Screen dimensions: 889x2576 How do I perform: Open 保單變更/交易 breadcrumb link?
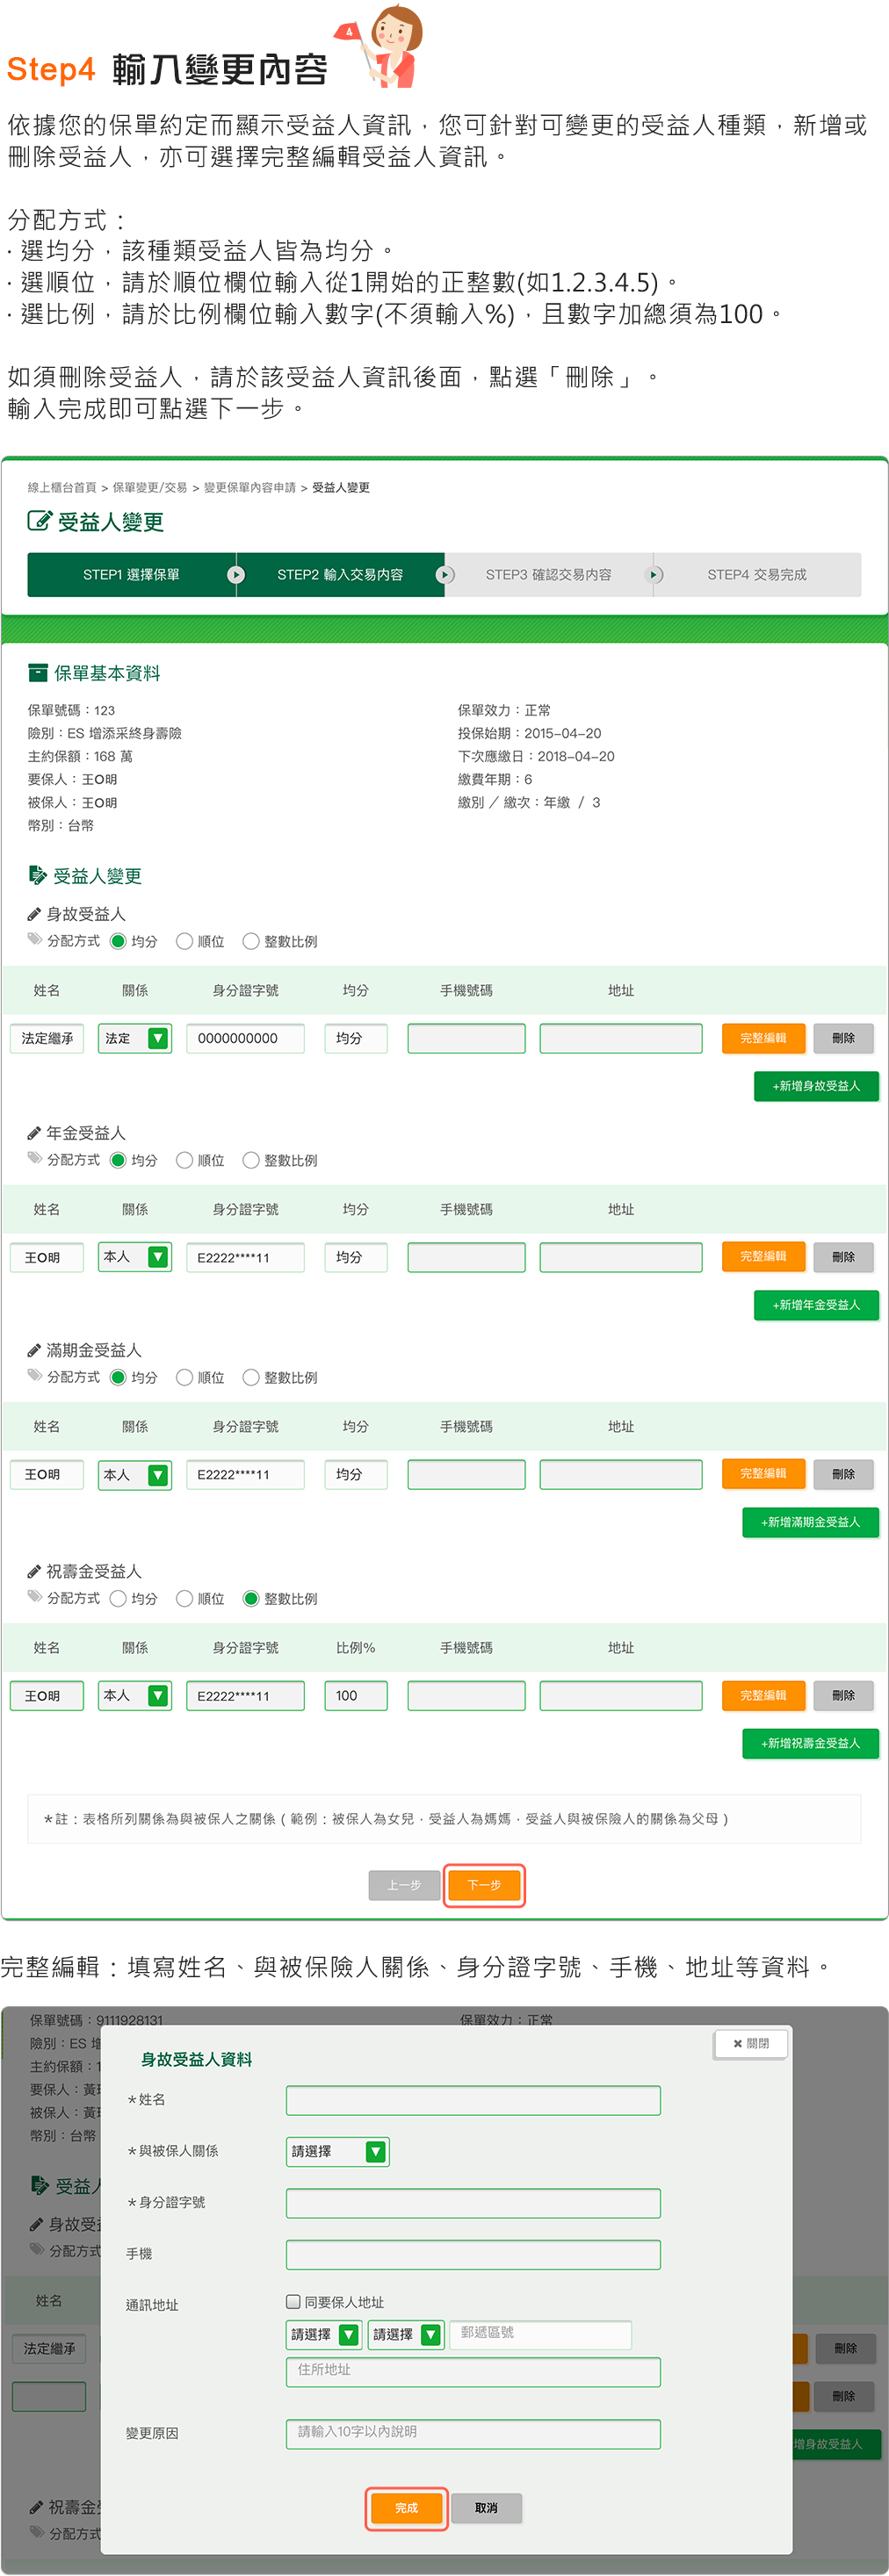[x=150, y=487]
